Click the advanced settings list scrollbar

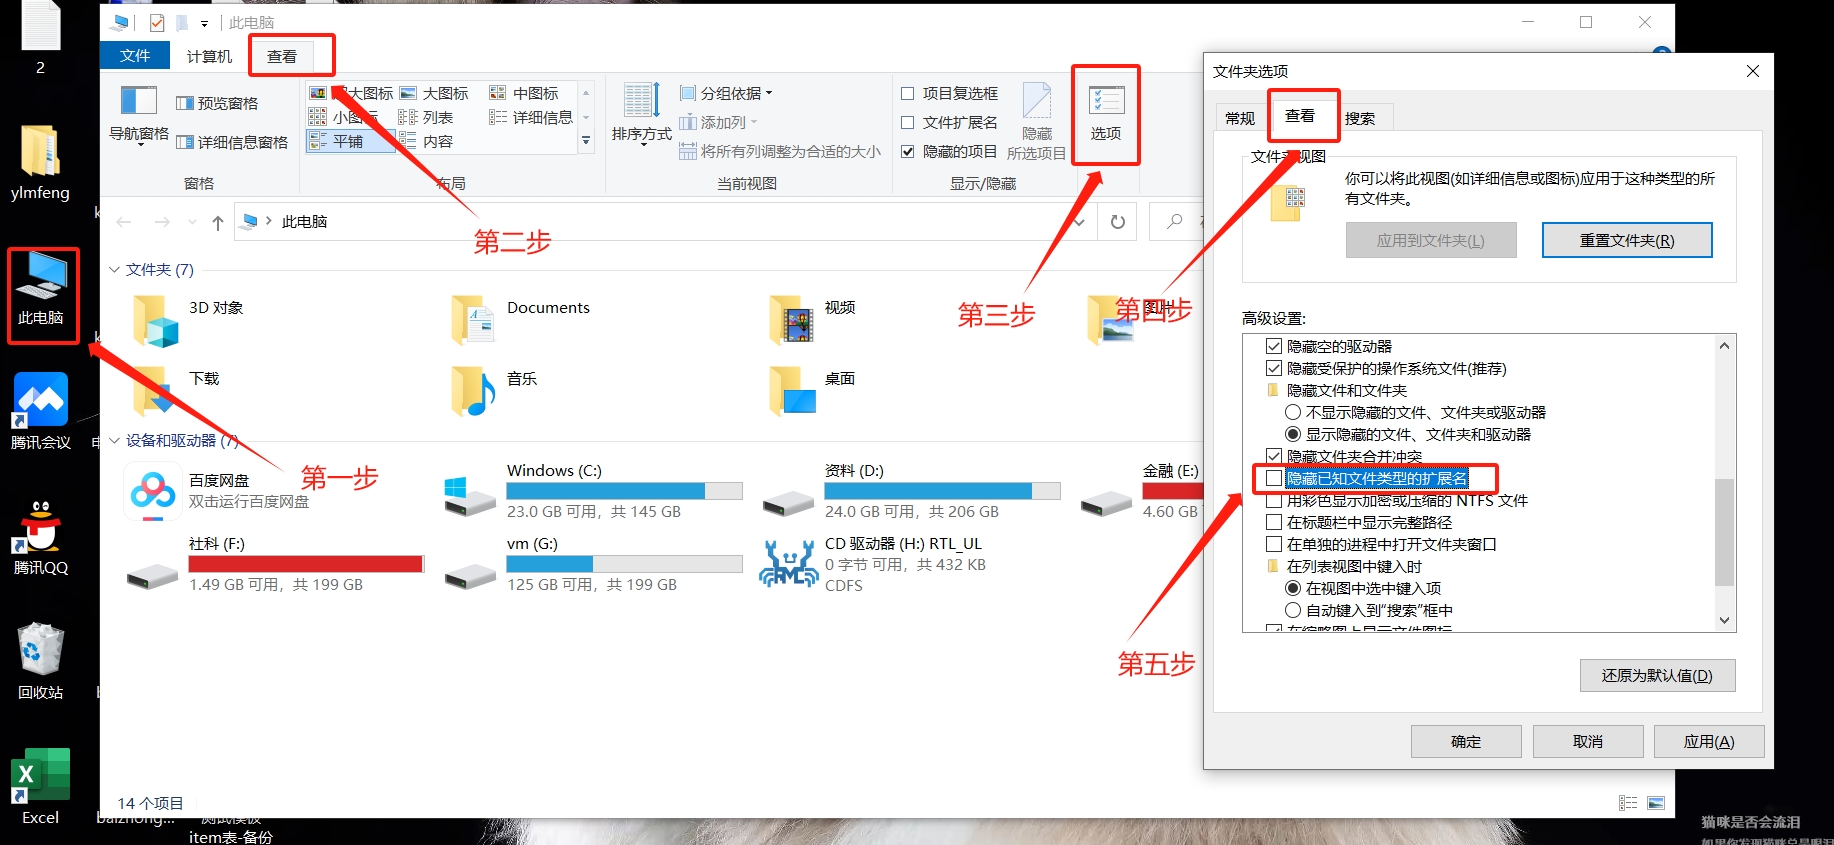(1724, 532)
